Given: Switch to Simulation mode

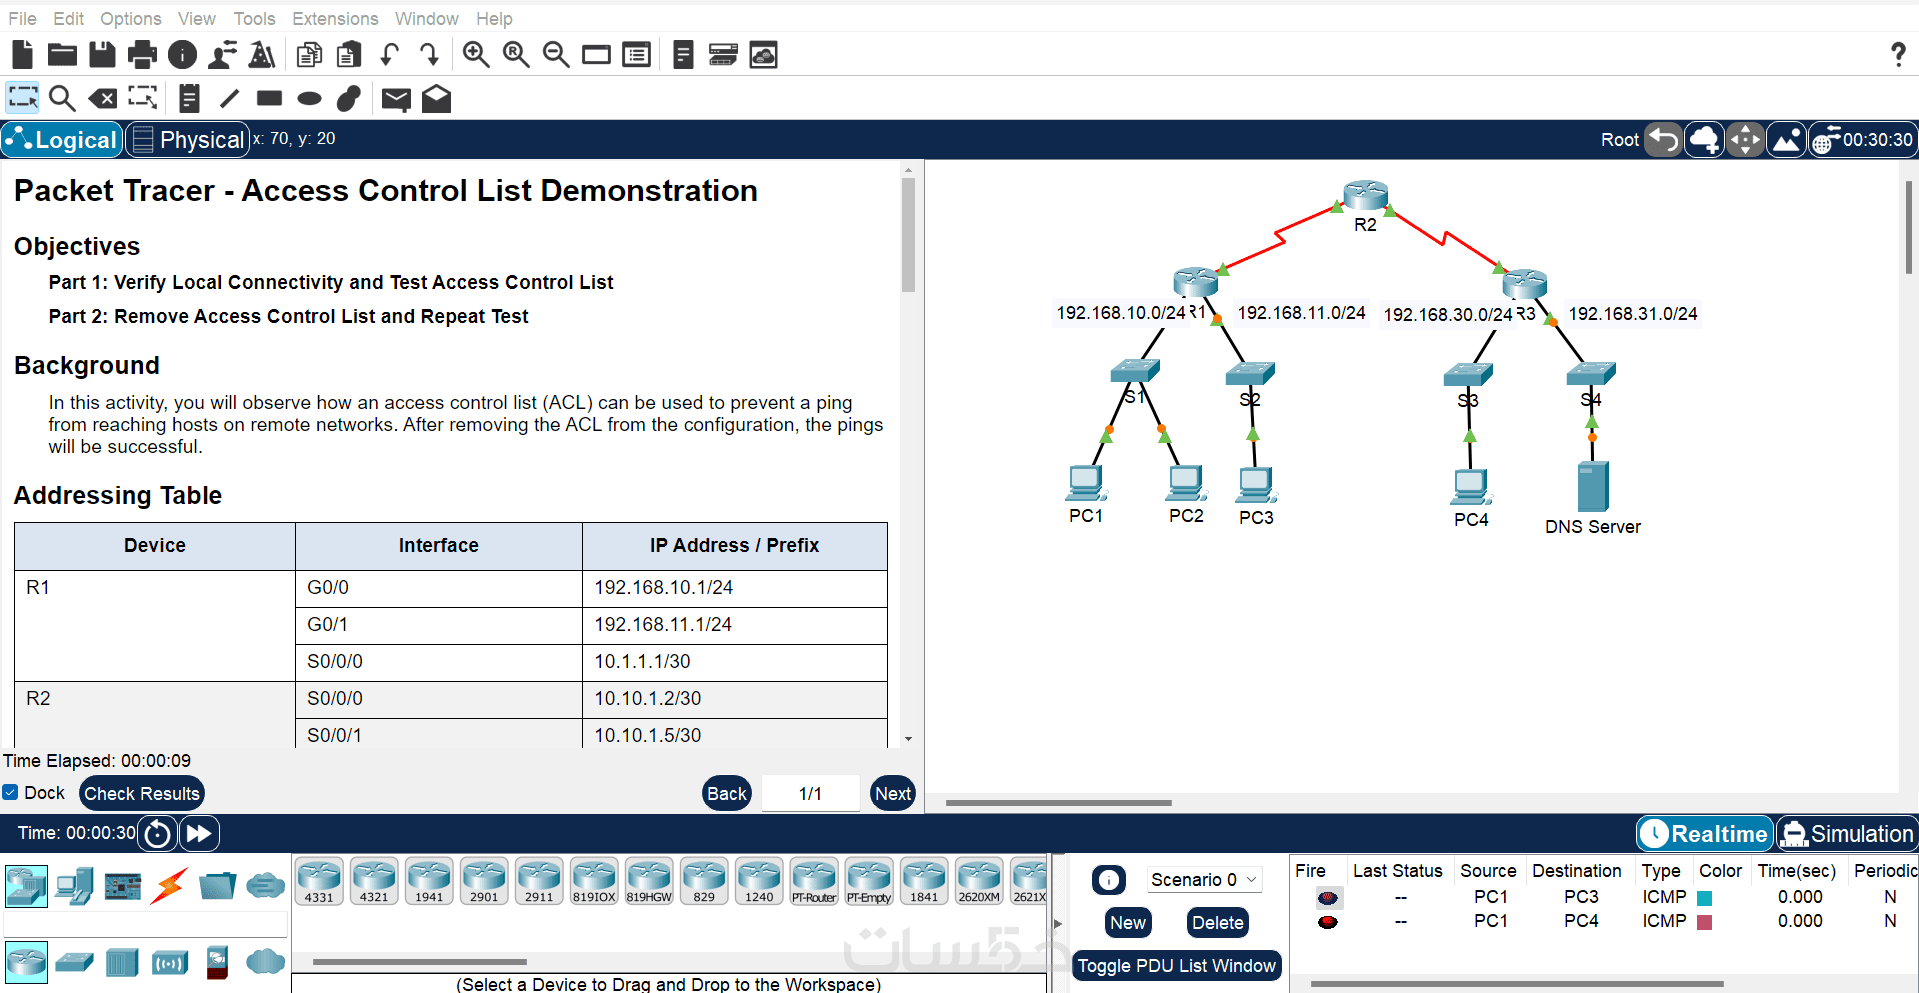Looking at the screenshot, I should pyautogui.click(x=1847, y=834).
